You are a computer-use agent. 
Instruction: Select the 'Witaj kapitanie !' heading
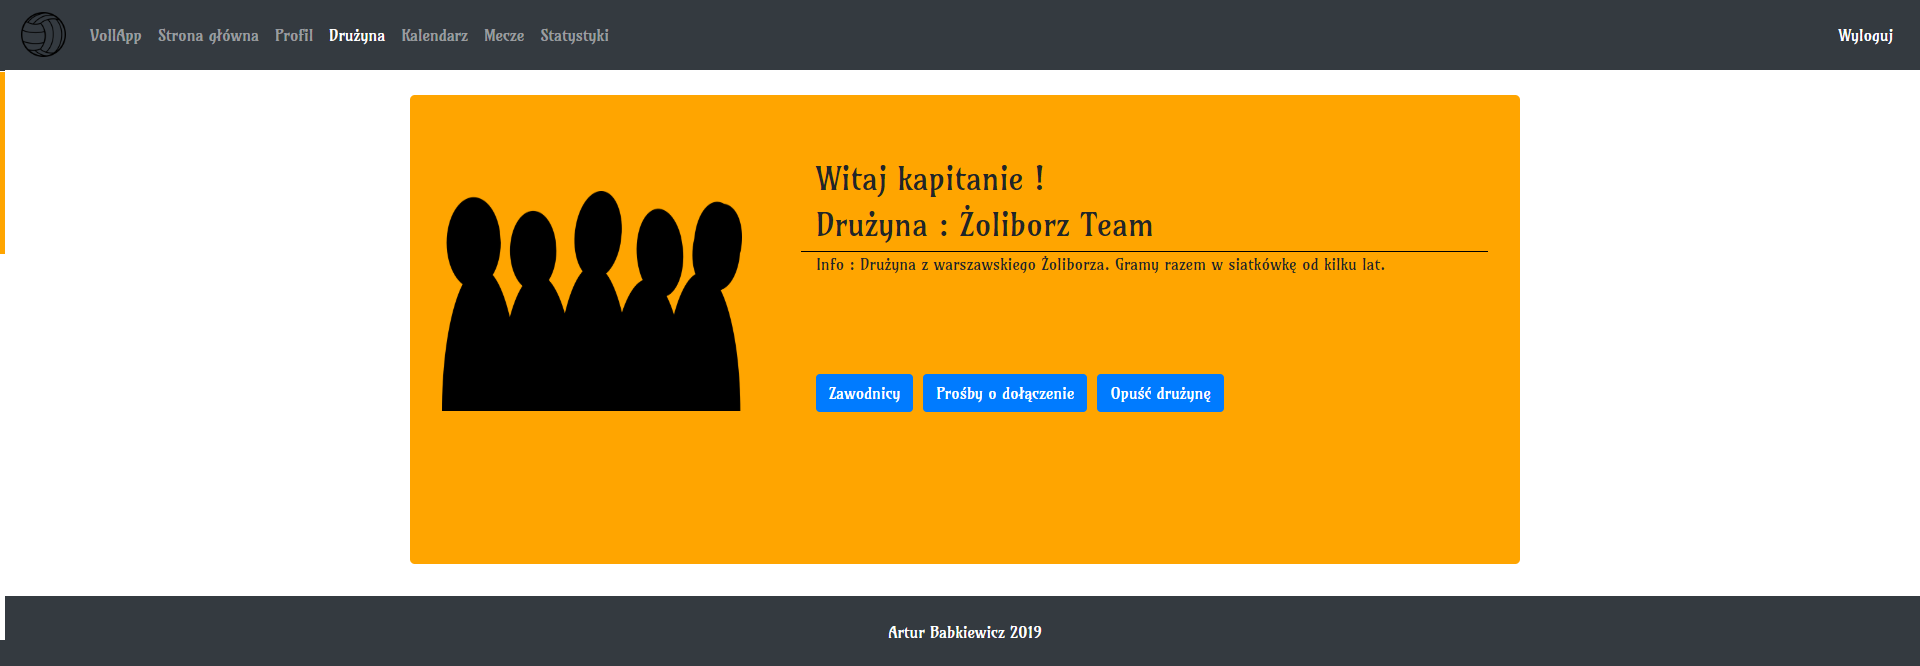pyautogui.click(x=930, y=179)
